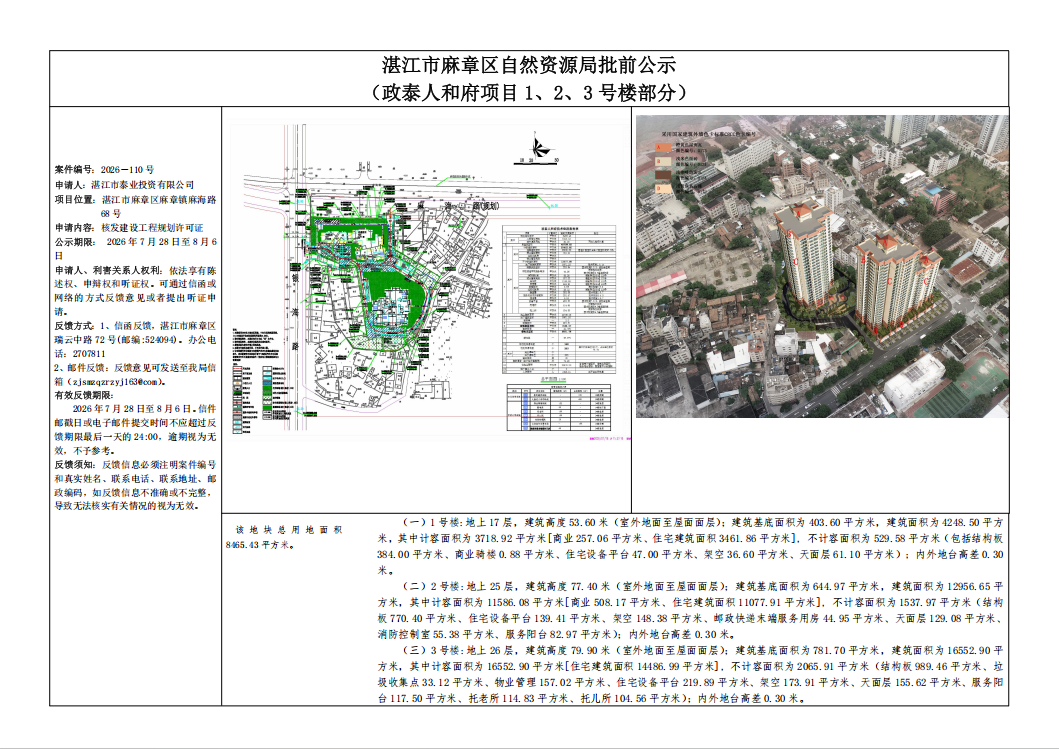
Task: Click the text 托老所 114.83 平方米
Action: point(519,698)
